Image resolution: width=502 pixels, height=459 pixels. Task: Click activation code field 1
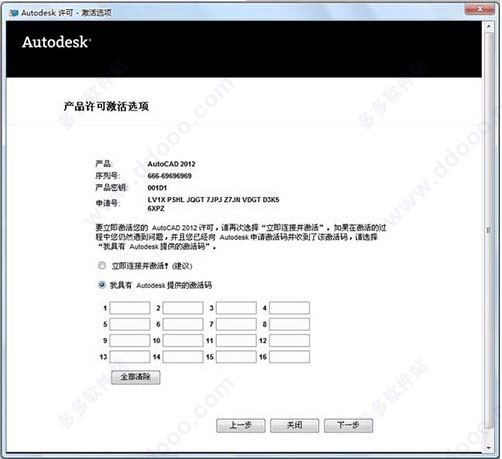130,308
